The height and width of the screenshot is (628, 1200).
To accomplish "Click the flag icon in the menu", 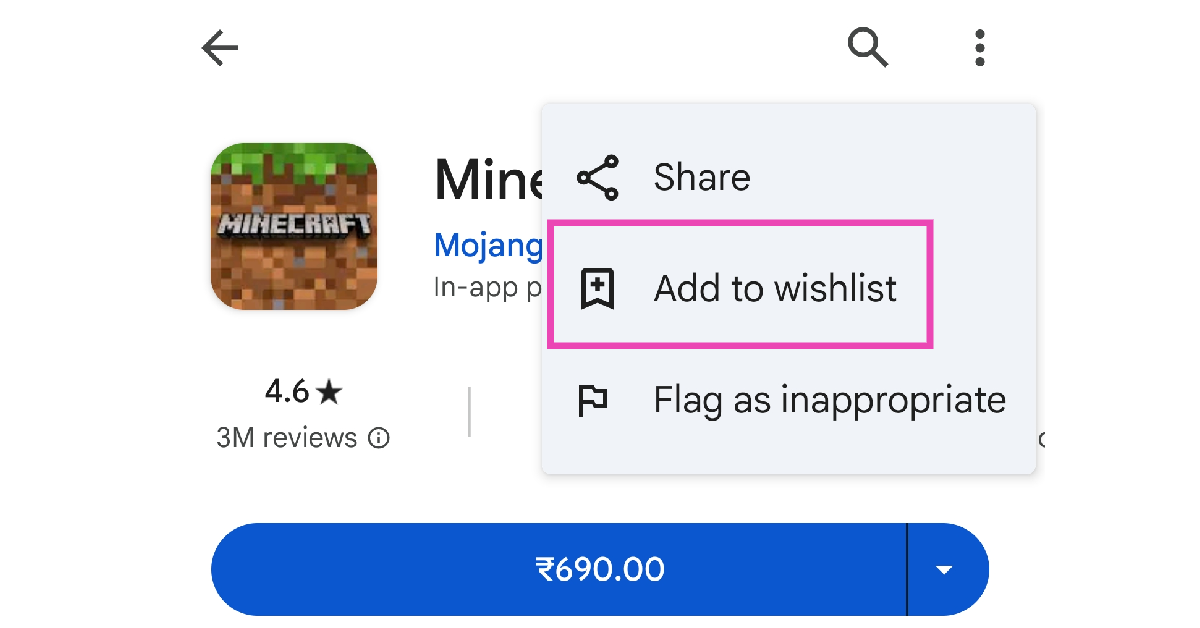I will click(x=594, y=401).
